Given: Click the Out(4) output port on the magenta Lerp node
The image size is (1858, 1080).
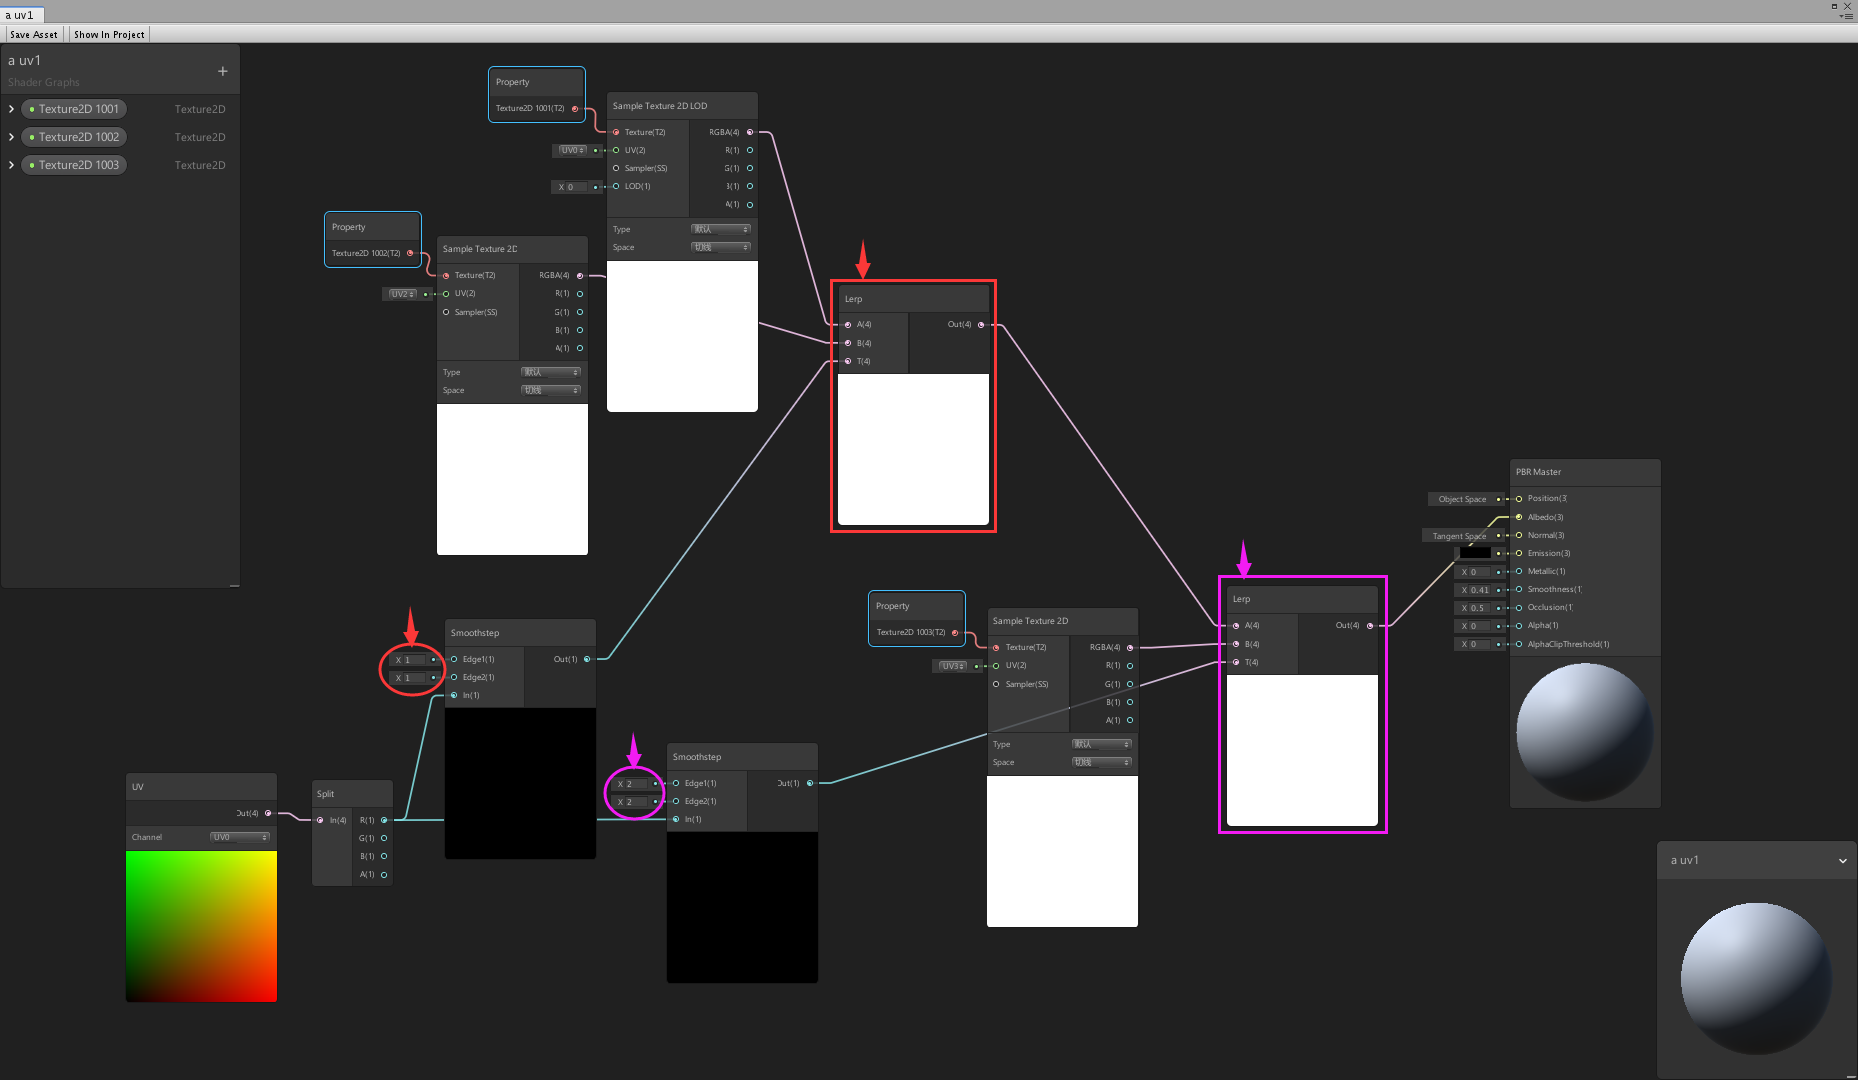Looking at the screenshot, I should tap(1372, 625).
